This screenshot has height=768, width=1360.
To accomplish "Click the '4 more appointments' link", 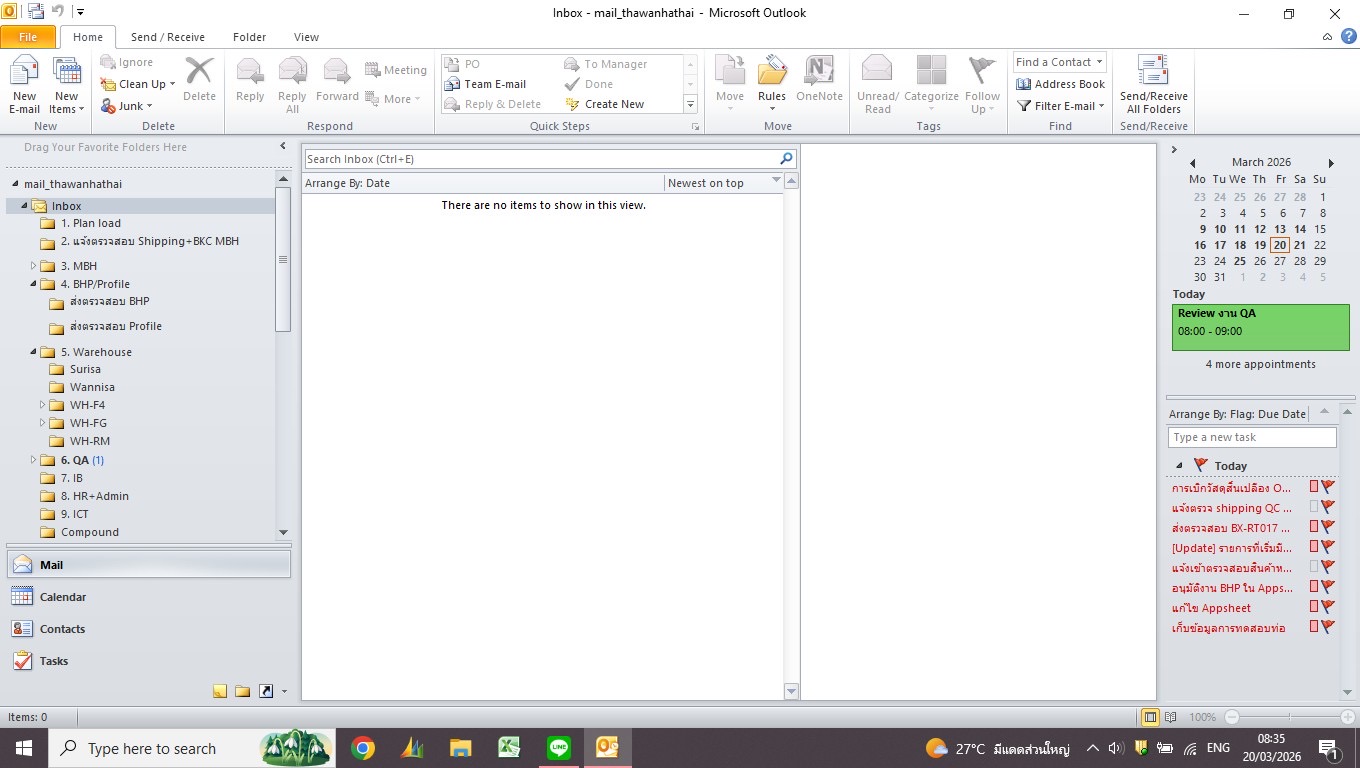I will tap(1260, 364).
